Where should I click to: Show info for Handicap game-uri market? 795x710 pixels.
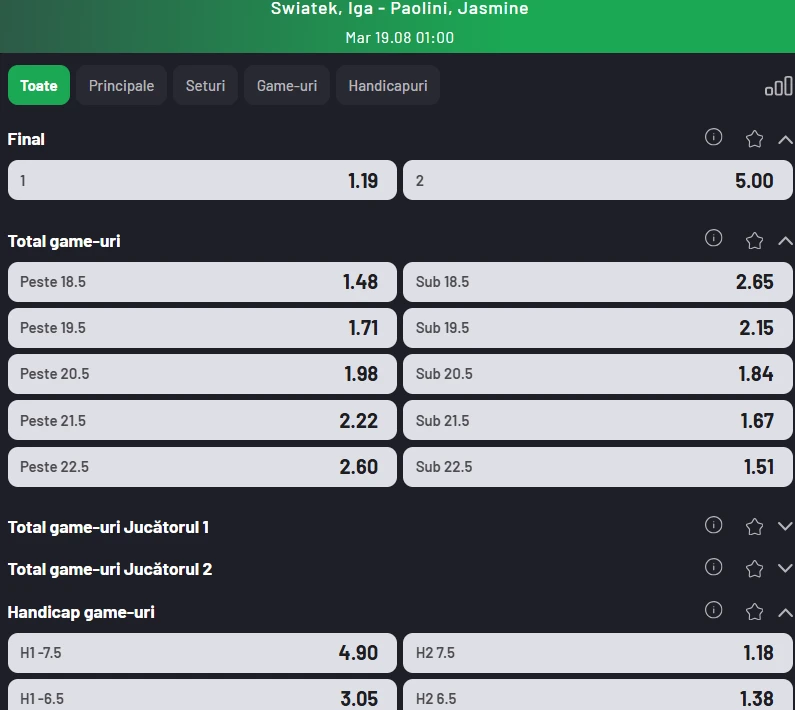[x=713, y=610]
